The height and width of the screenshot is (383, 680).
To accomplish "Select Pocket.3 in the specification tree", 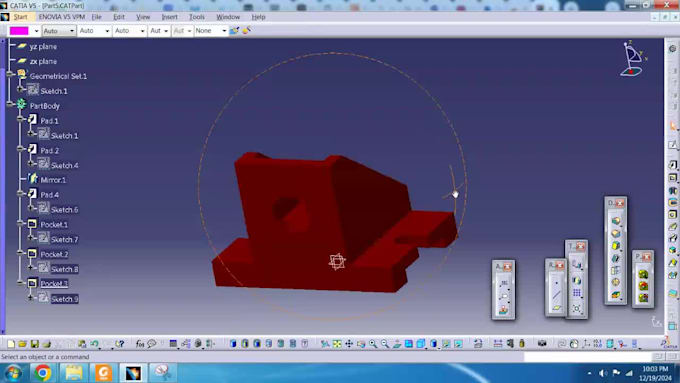I will point(54,284).
